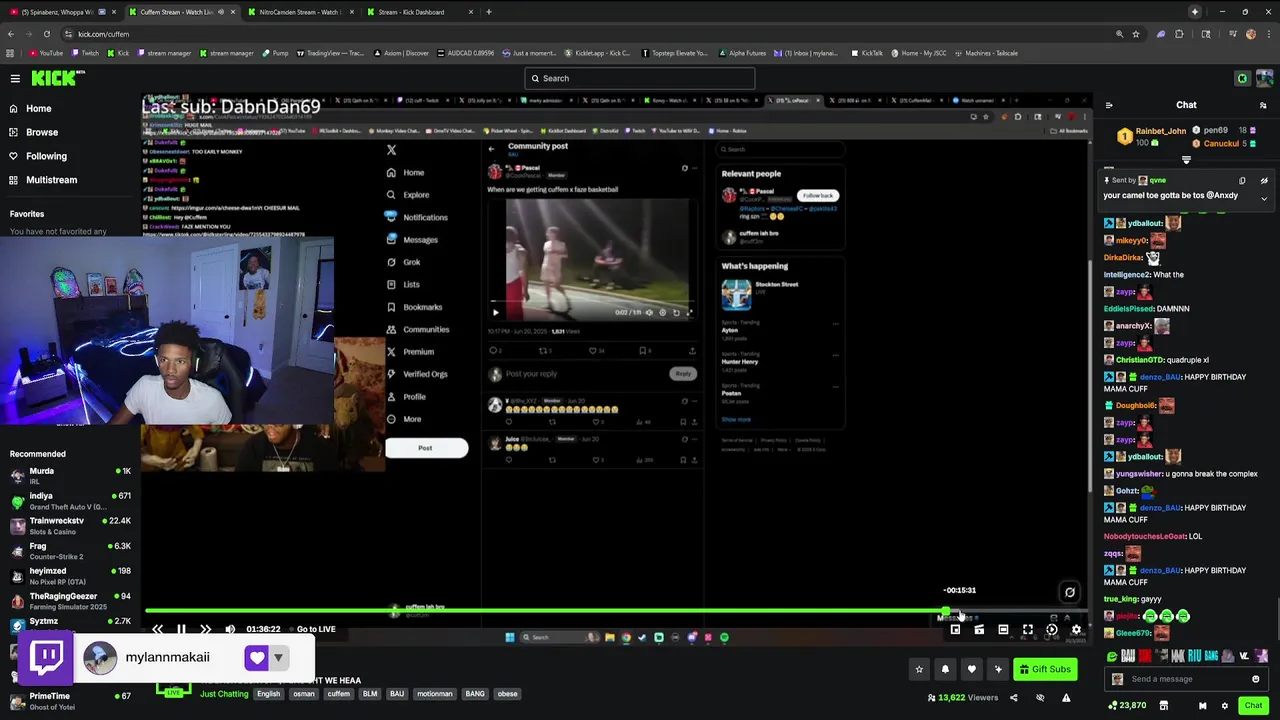1280x720 pixels.
Task: Enter fullscreen on the player
Action: click(x=1027, y=630)
